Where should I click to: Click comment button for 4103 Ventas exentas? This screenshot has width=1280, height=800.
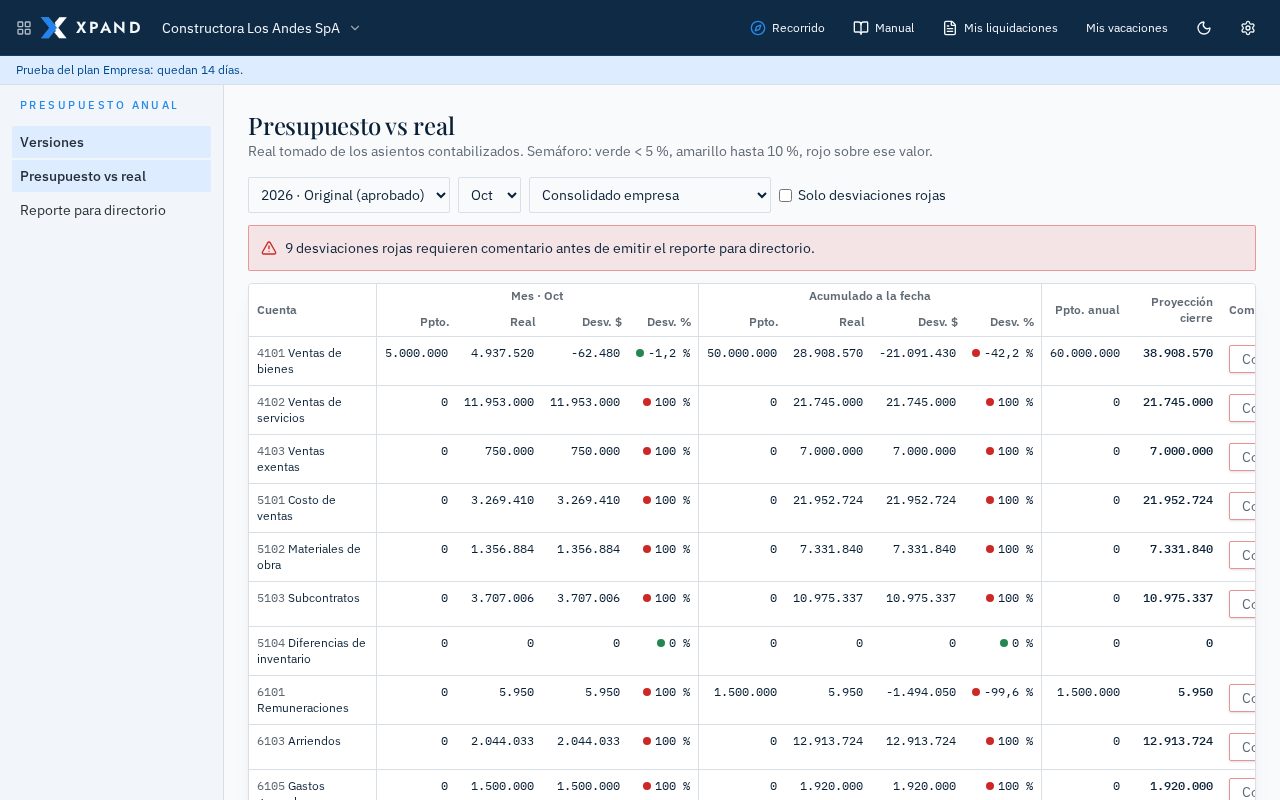click(x=1242, y=457)
